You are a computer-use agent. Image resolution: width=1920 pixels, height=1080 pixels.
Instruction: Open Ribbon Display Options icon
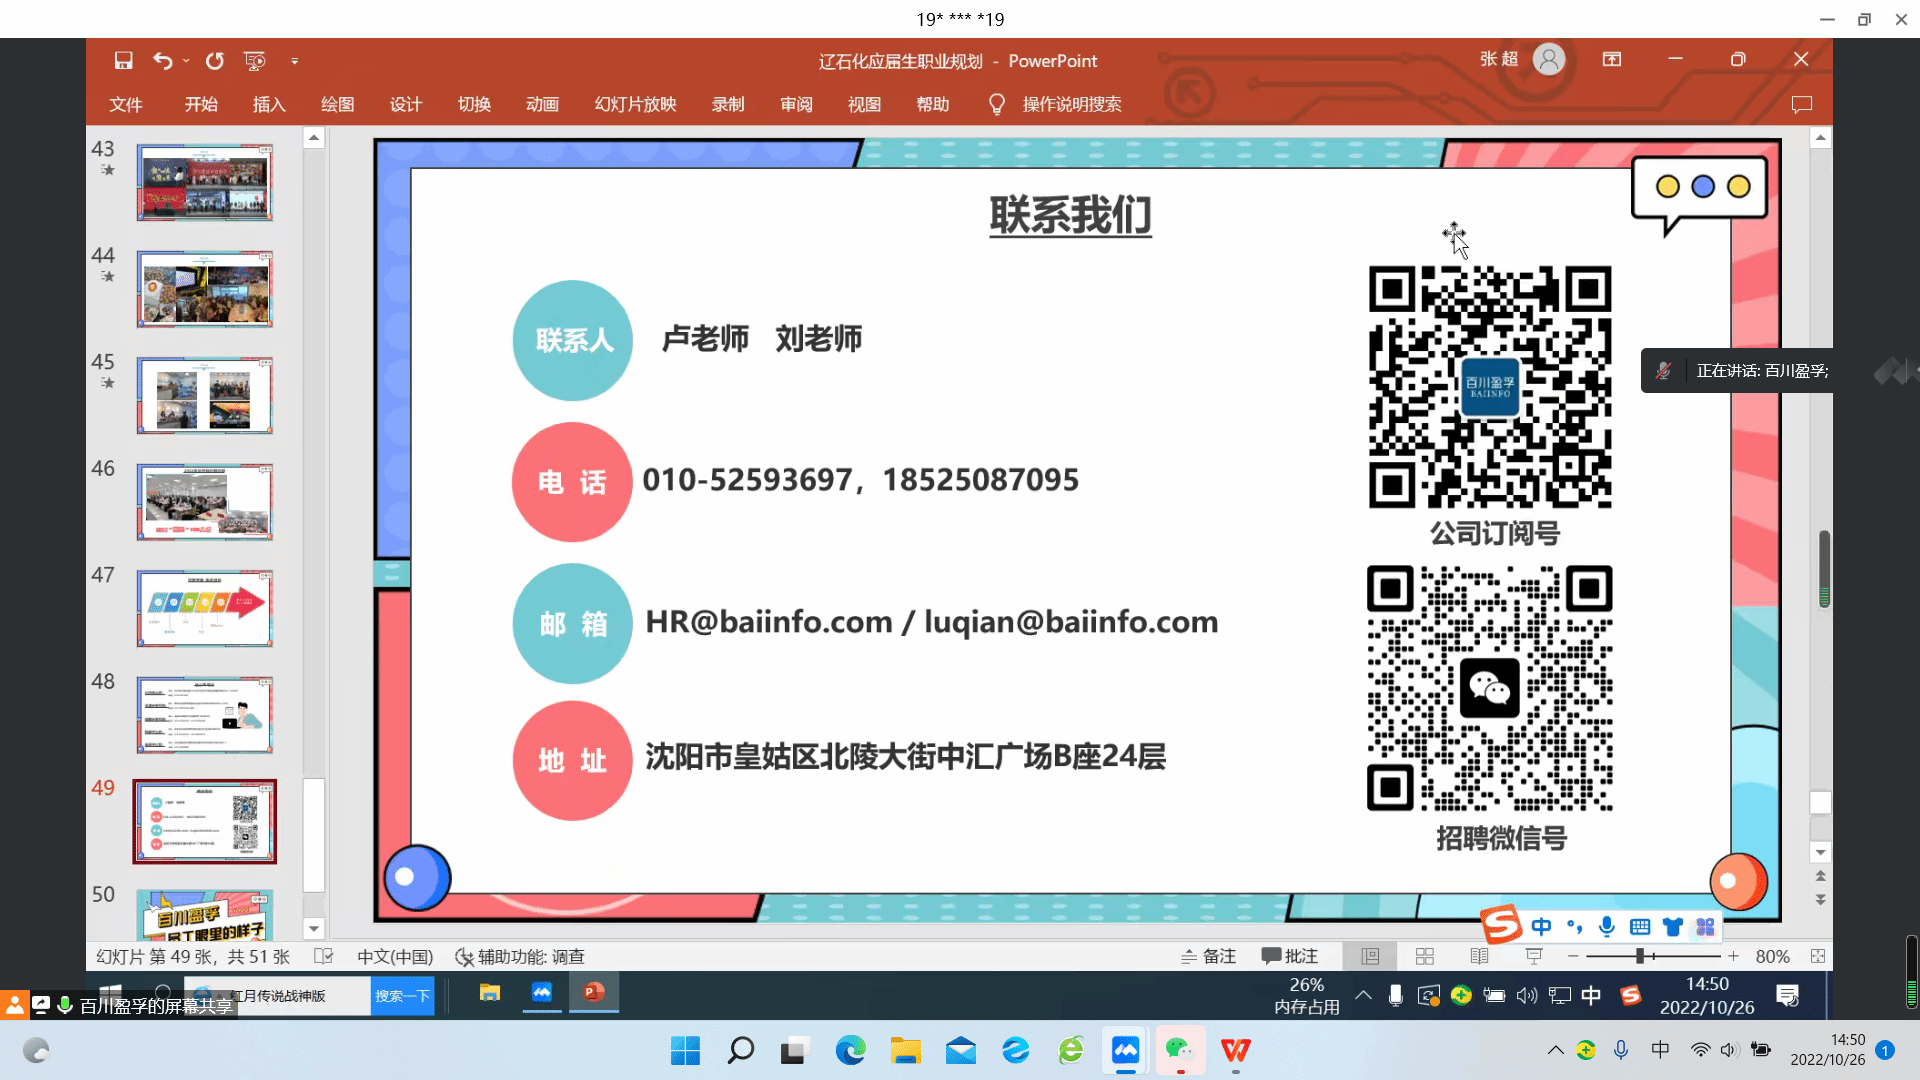click(1612, 60)
